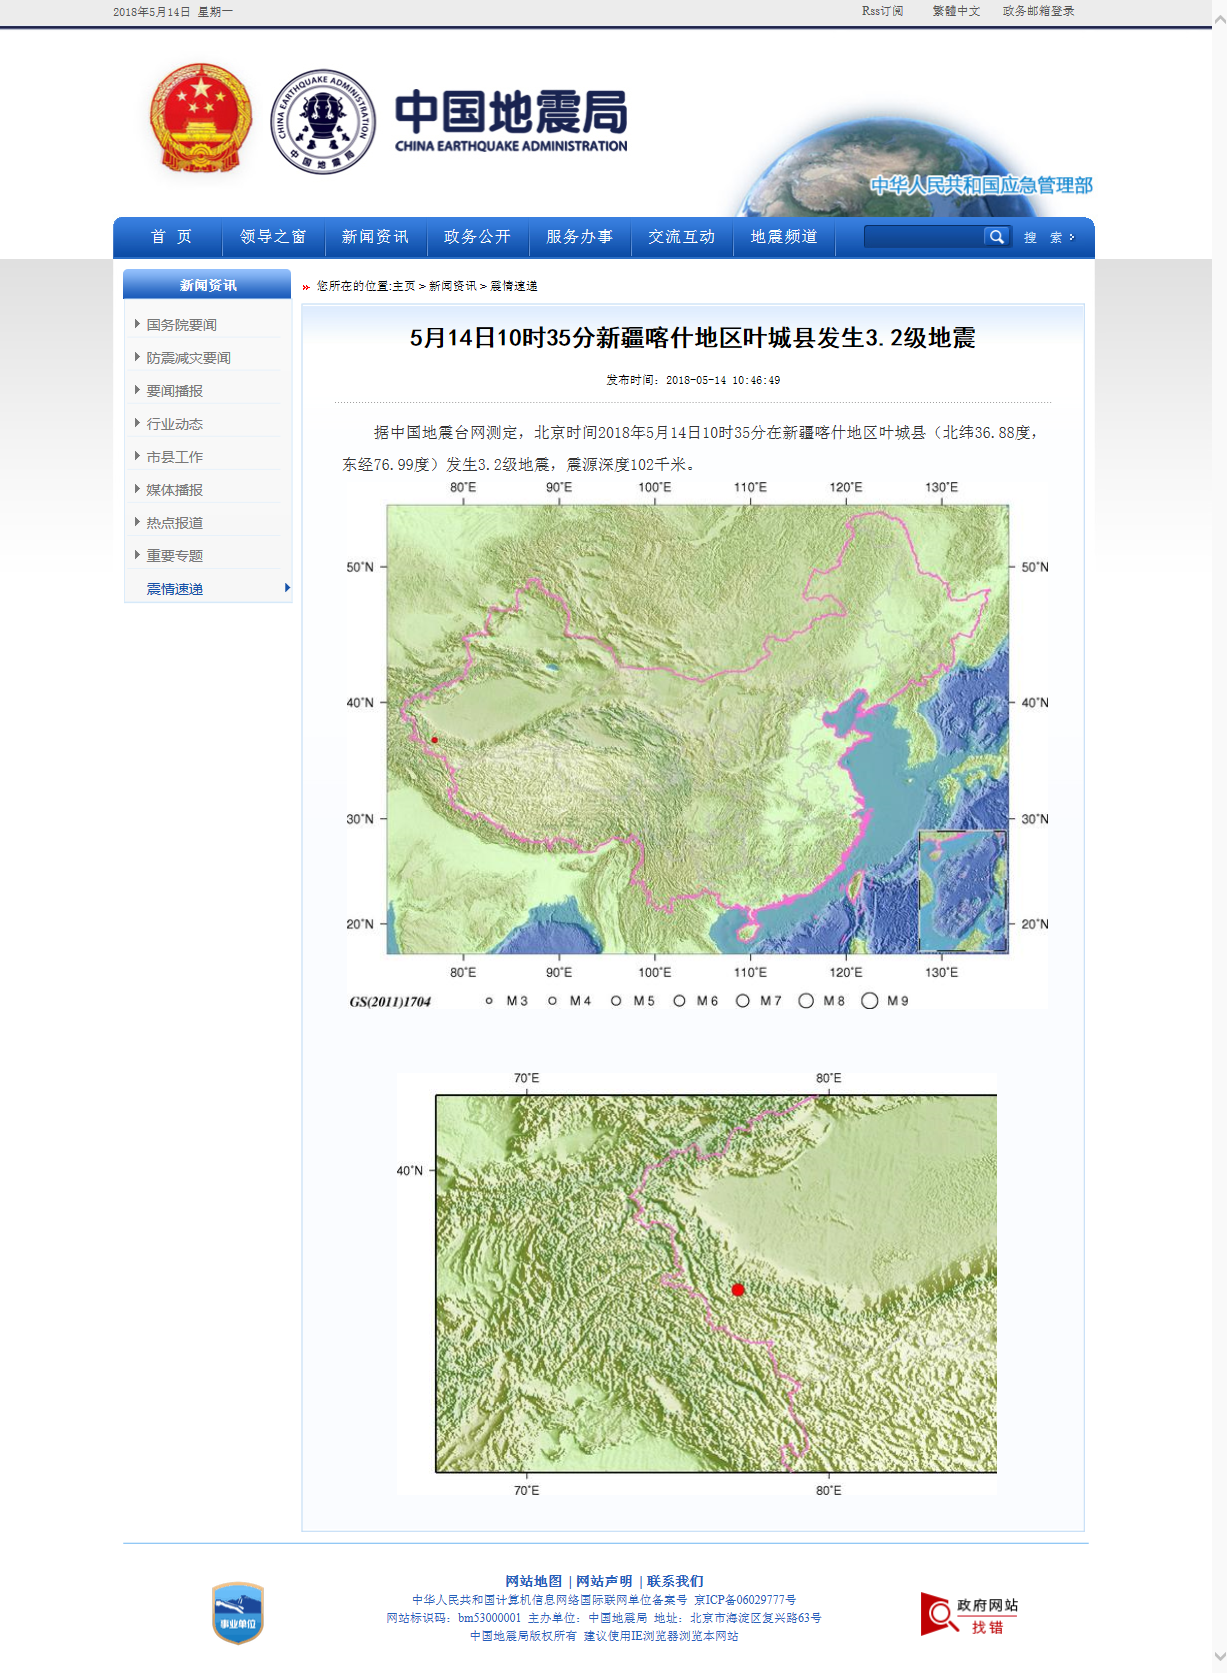
Task: Select 市县工作 in sidebar
Action: click(174, 457)
